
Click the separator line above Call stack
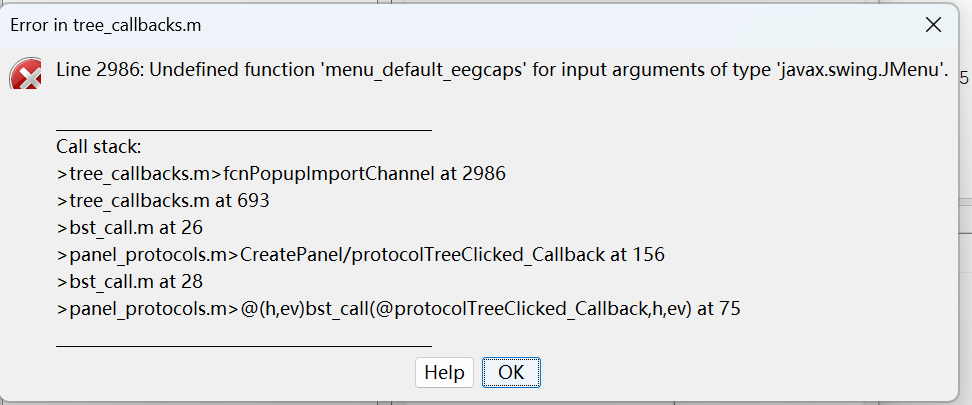(x=244, y=128)
